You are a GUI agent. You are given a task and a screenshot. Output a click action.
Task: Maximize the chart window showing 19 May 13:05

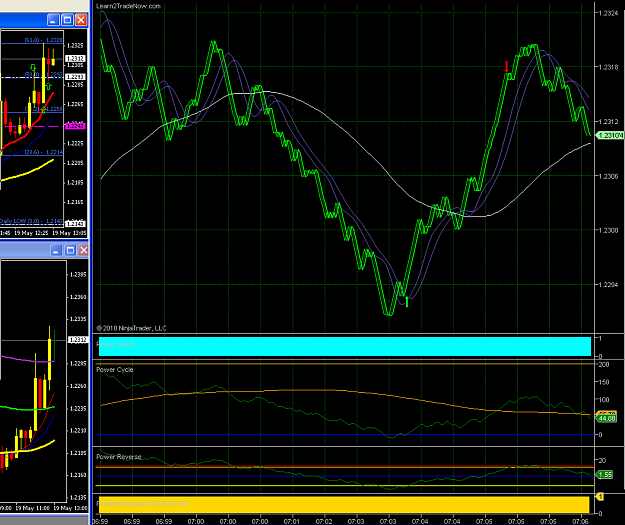coord(67,20)
